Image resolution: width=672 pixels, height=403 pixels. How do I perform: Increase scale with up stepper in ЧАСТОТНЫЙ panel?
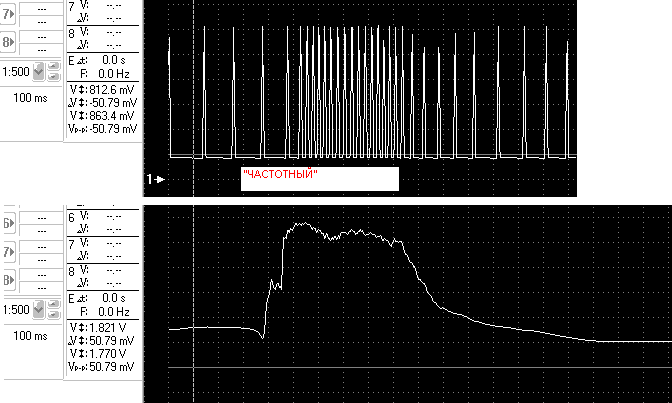click(54, 66)
